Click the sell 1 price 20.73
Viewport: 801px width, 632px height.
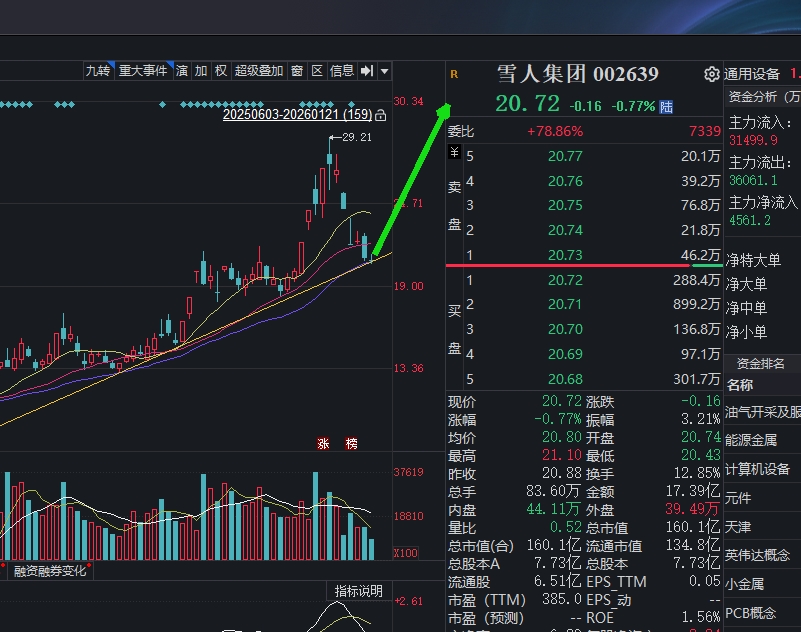(565, 255)
